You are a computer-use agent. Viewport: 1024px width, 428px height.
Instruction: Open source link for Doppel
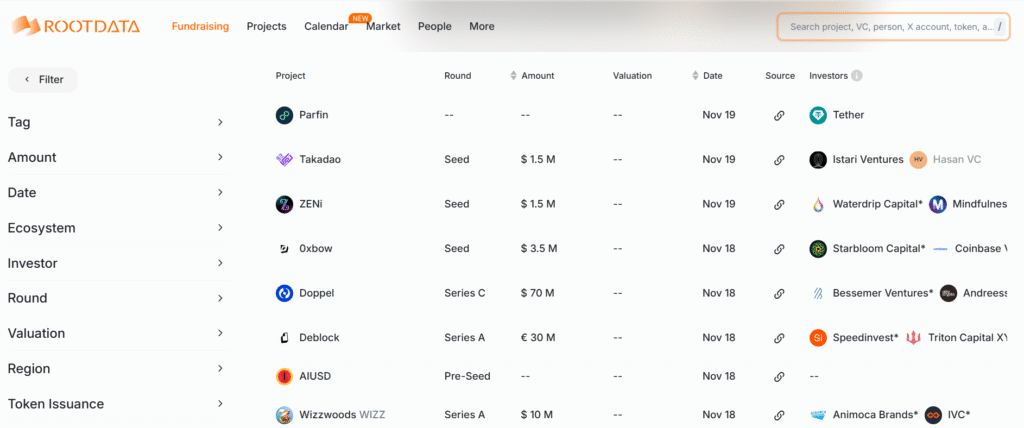point(778,293)
